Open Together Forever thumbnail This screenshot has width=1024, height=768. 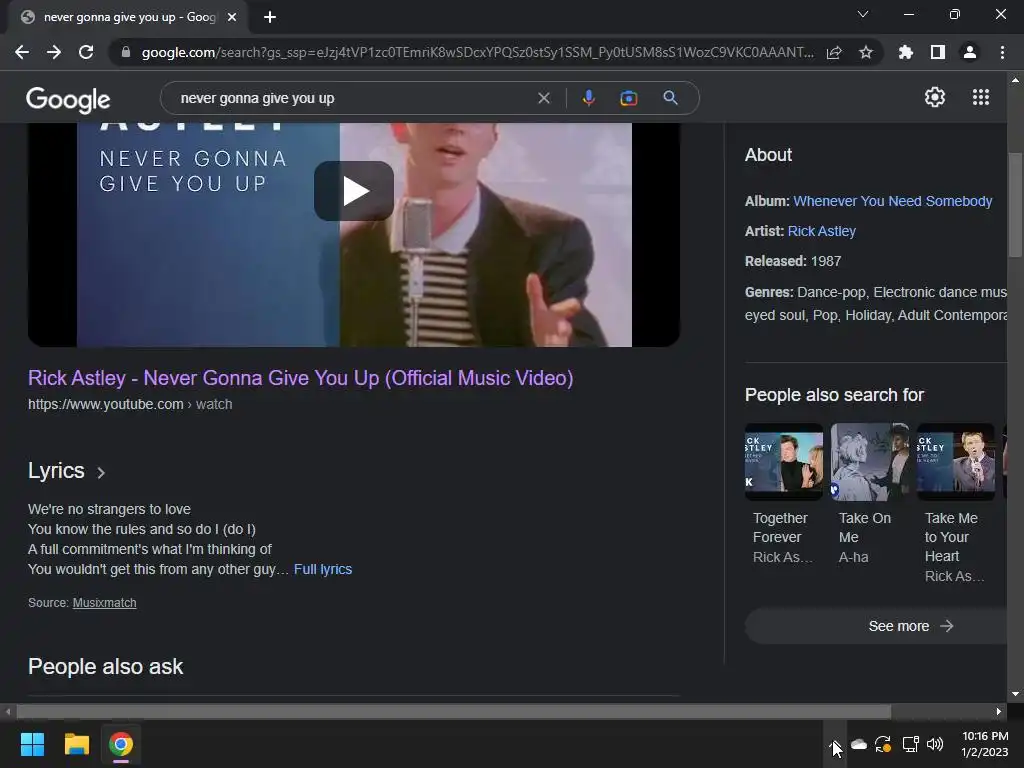click(x=784, y=462)
